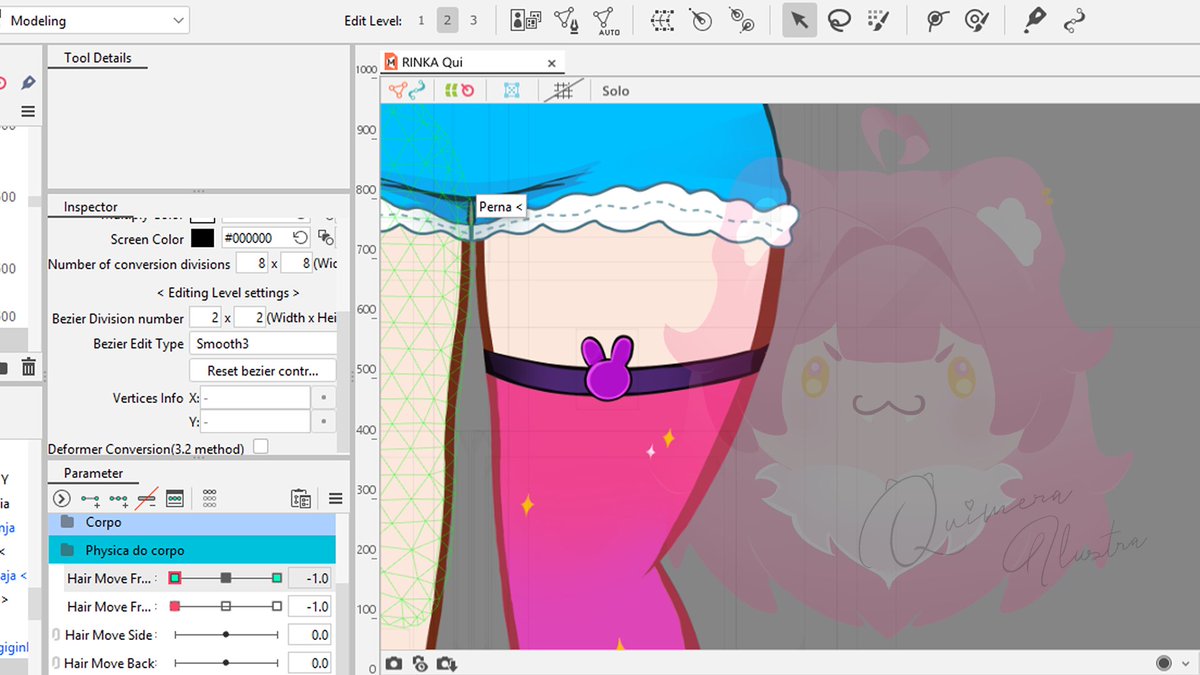Click the Hair Move Back slider

pos(226,662)
